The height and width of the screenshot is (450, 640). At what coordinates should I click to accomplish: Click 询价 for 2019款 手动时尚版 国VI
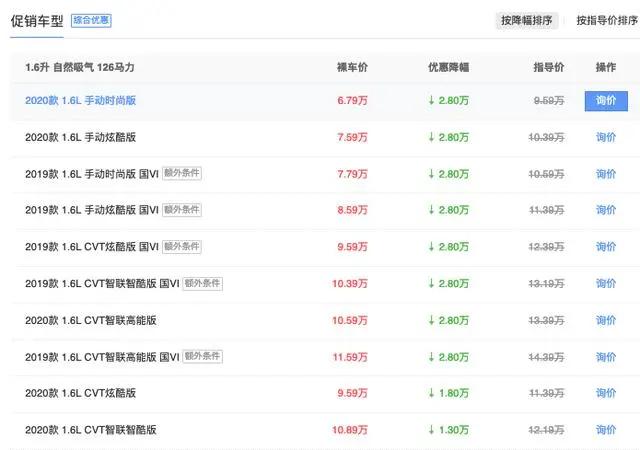pyautogui.click(x=606, y=174)
